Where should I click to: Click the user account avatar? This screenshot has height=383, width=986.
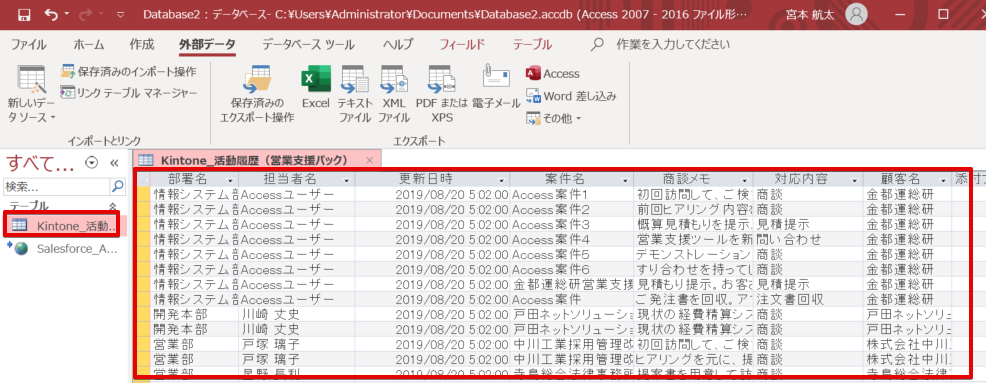pyautogui.click(x=856, y=15)
